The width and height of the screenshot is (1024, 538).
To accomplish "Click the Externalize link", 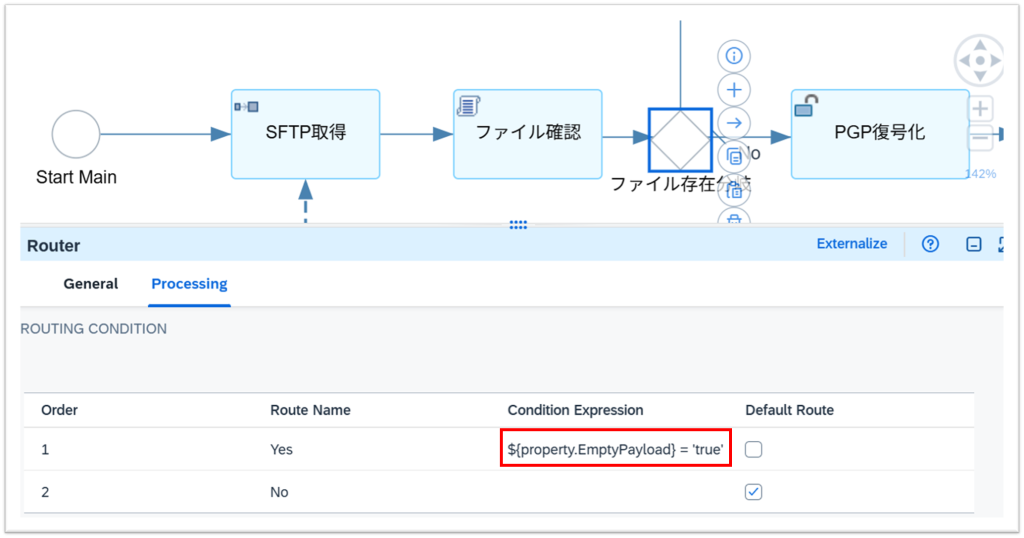I will [851, 243].
